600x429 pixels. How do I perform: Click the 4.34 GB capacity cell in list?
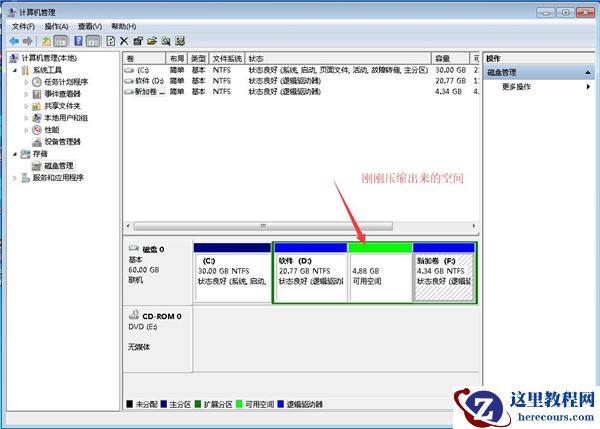tap(448, 91)
